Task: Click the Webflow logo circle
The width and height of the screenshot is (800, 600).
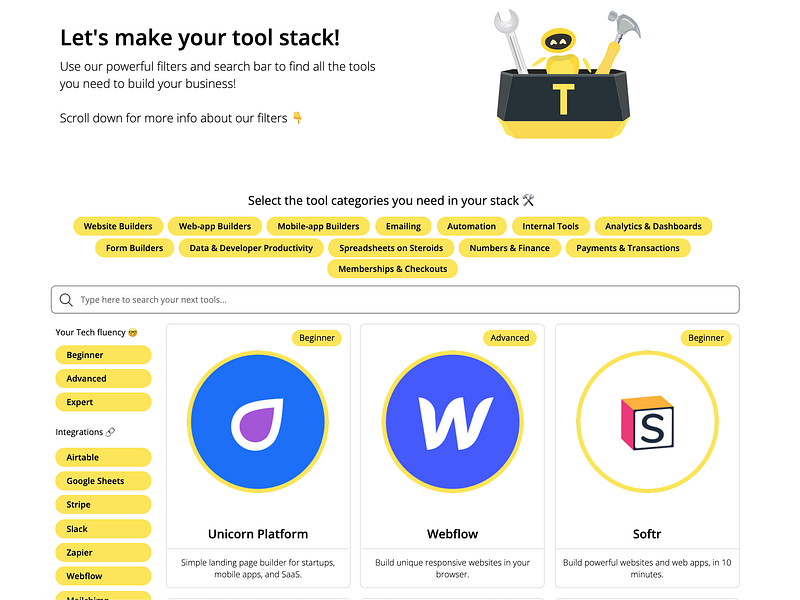Action: [x=452, y=421]
